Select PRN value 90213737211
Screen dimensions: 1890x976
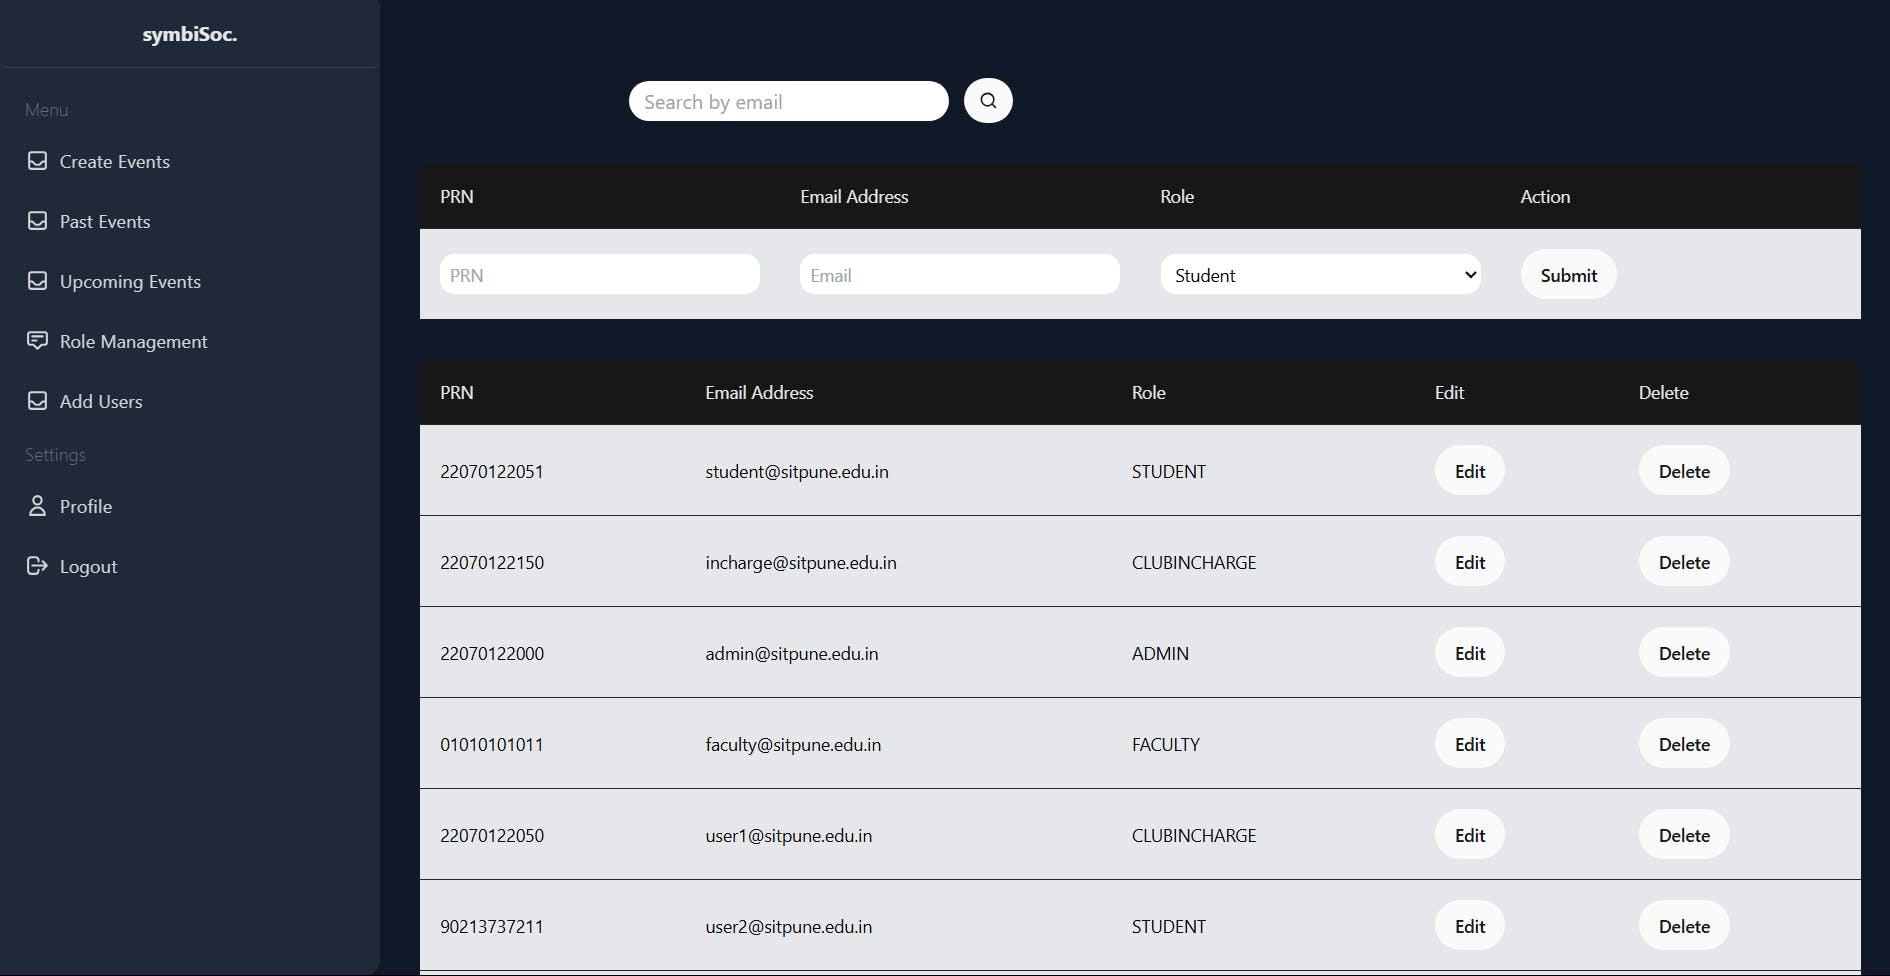(492, 927)
